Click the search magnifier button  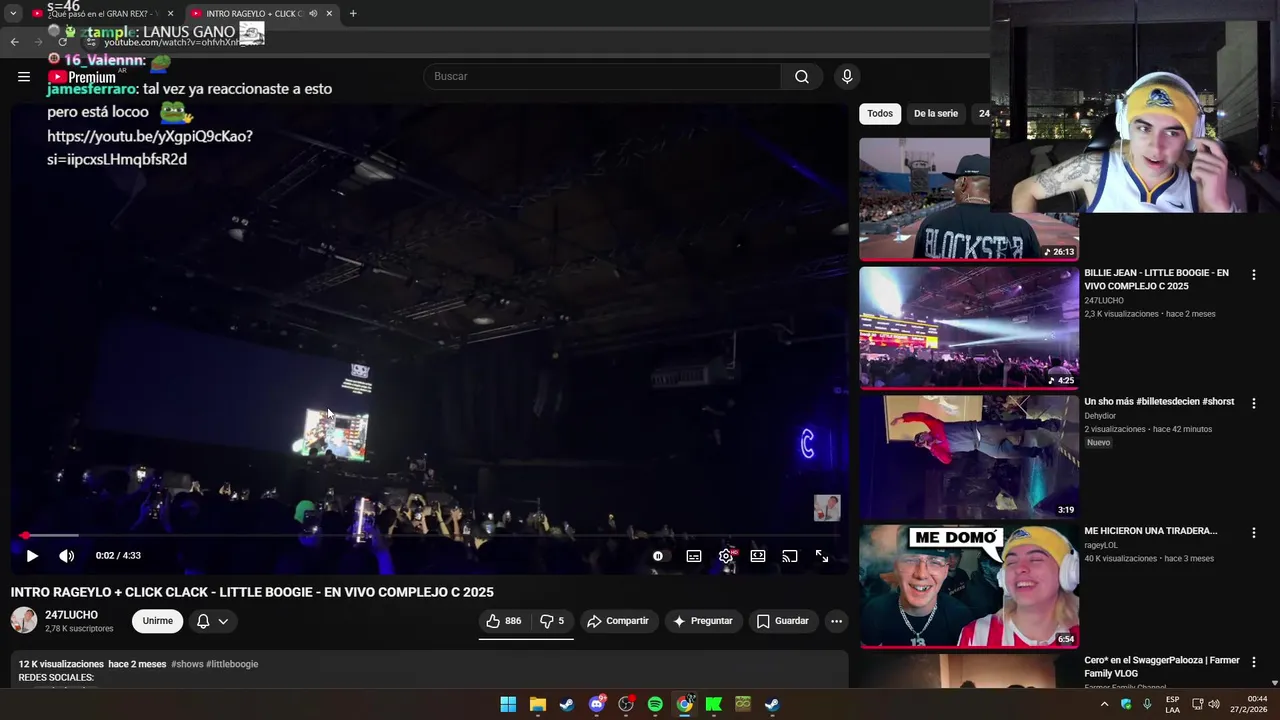coord(802,76)
